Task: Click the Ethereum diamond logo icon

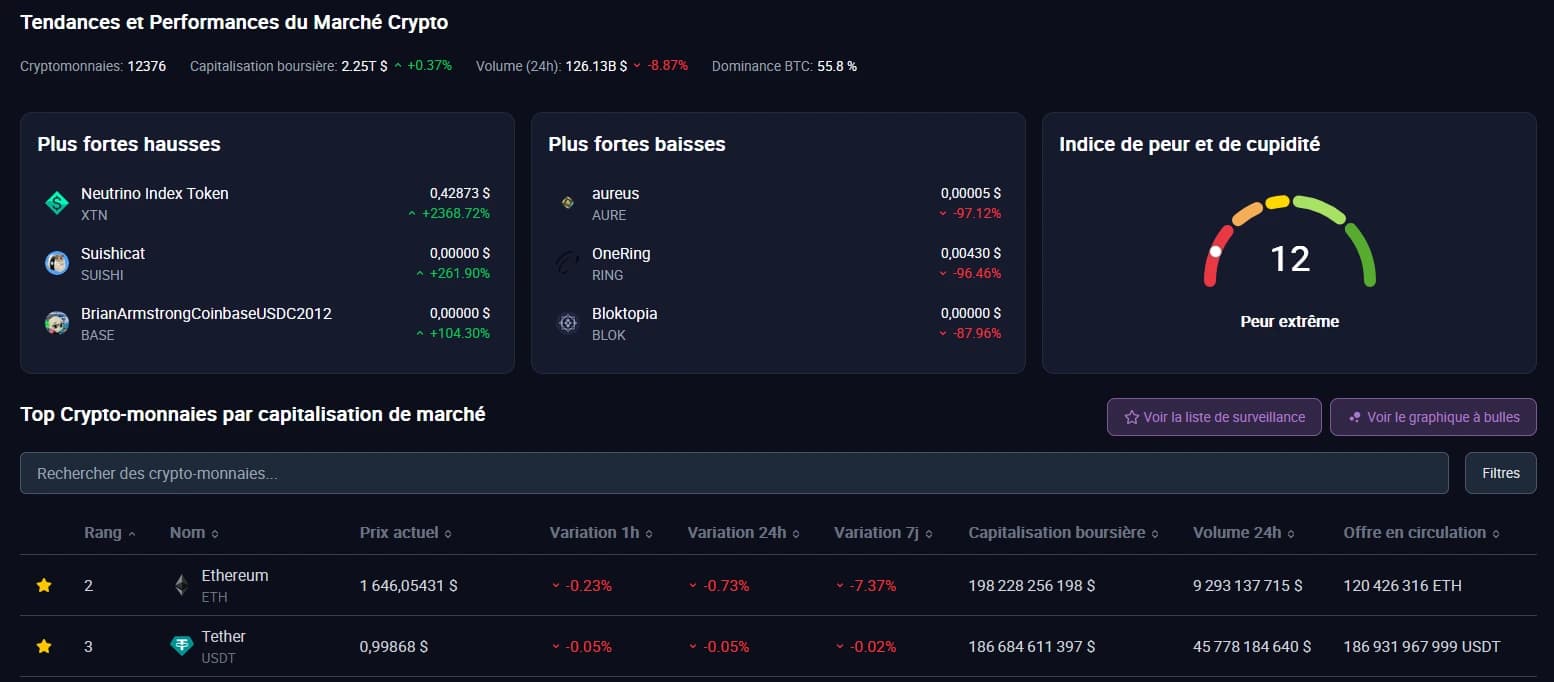Action: pyautogui.click(x=181, y=585)
